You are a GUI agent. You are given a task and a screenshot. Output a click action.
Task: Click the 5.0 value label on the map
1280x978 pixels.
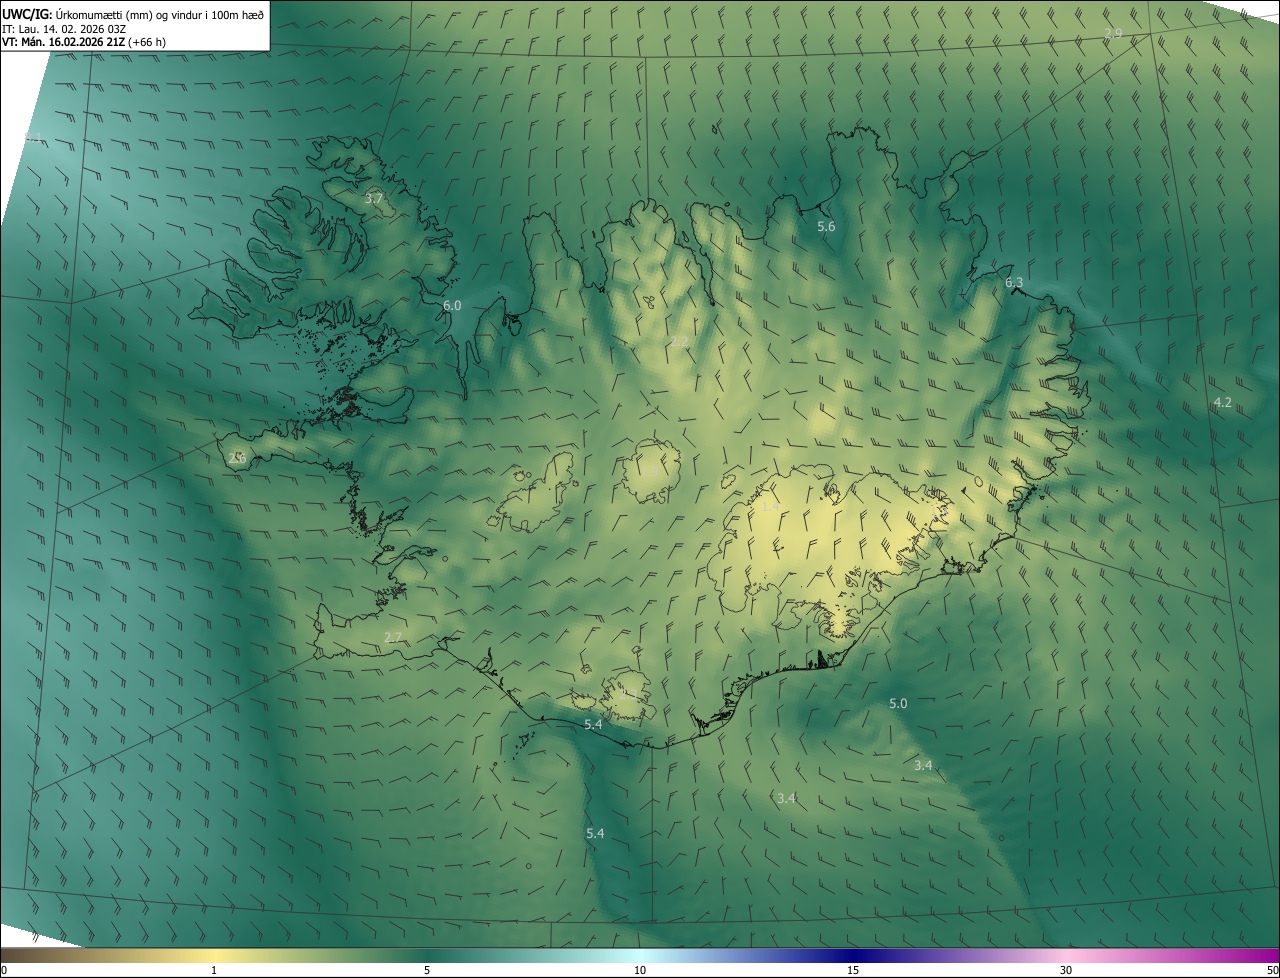898,703
